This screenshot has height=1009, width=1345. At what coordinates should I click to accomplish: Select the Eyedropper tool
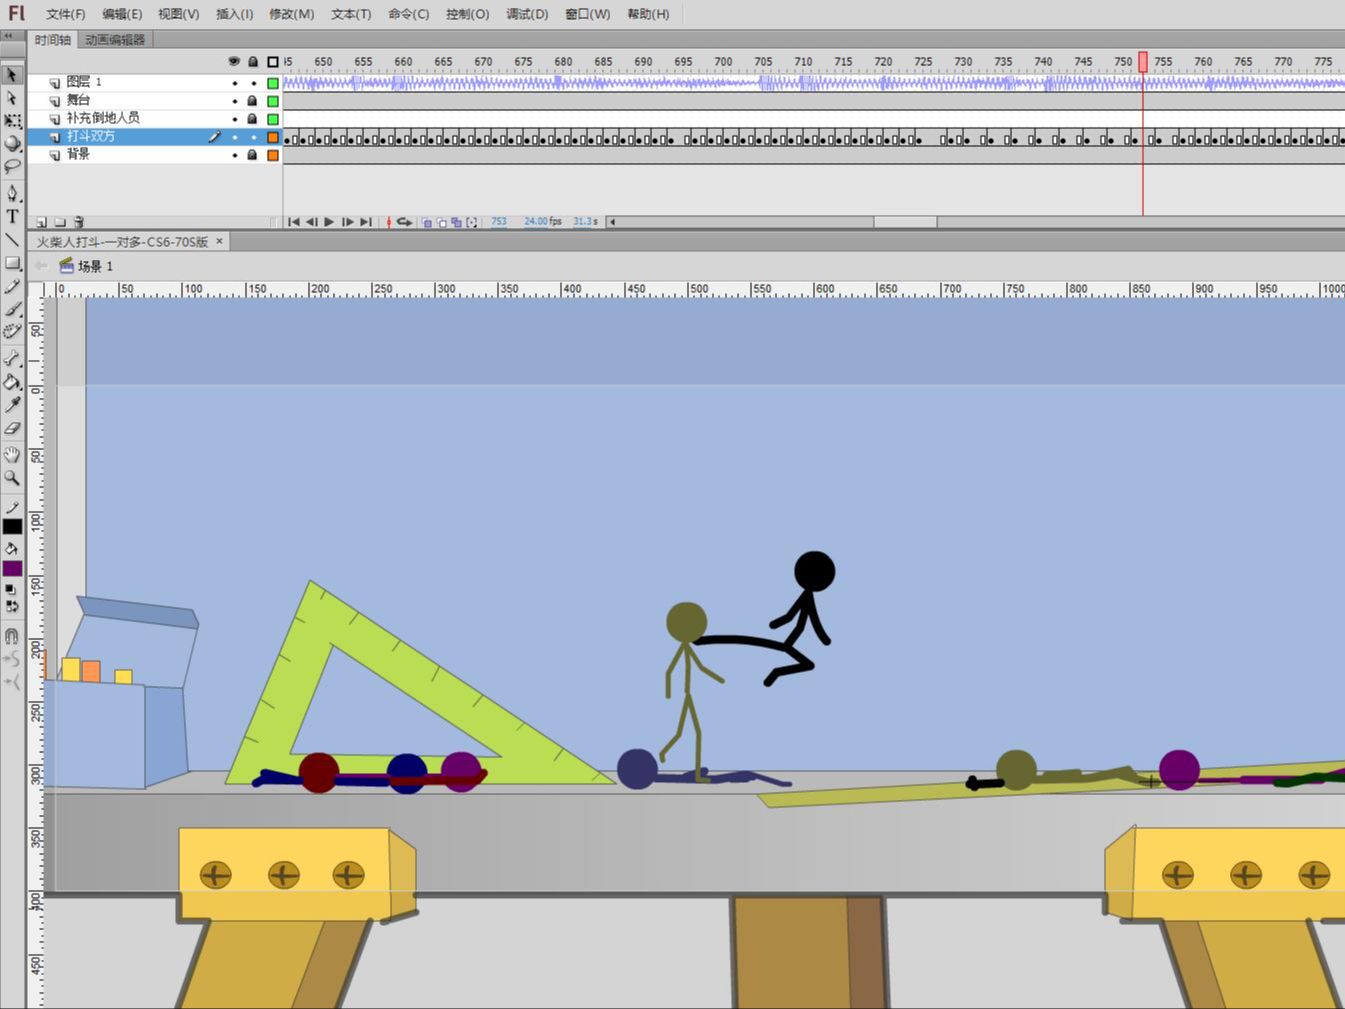coord(12,404)
